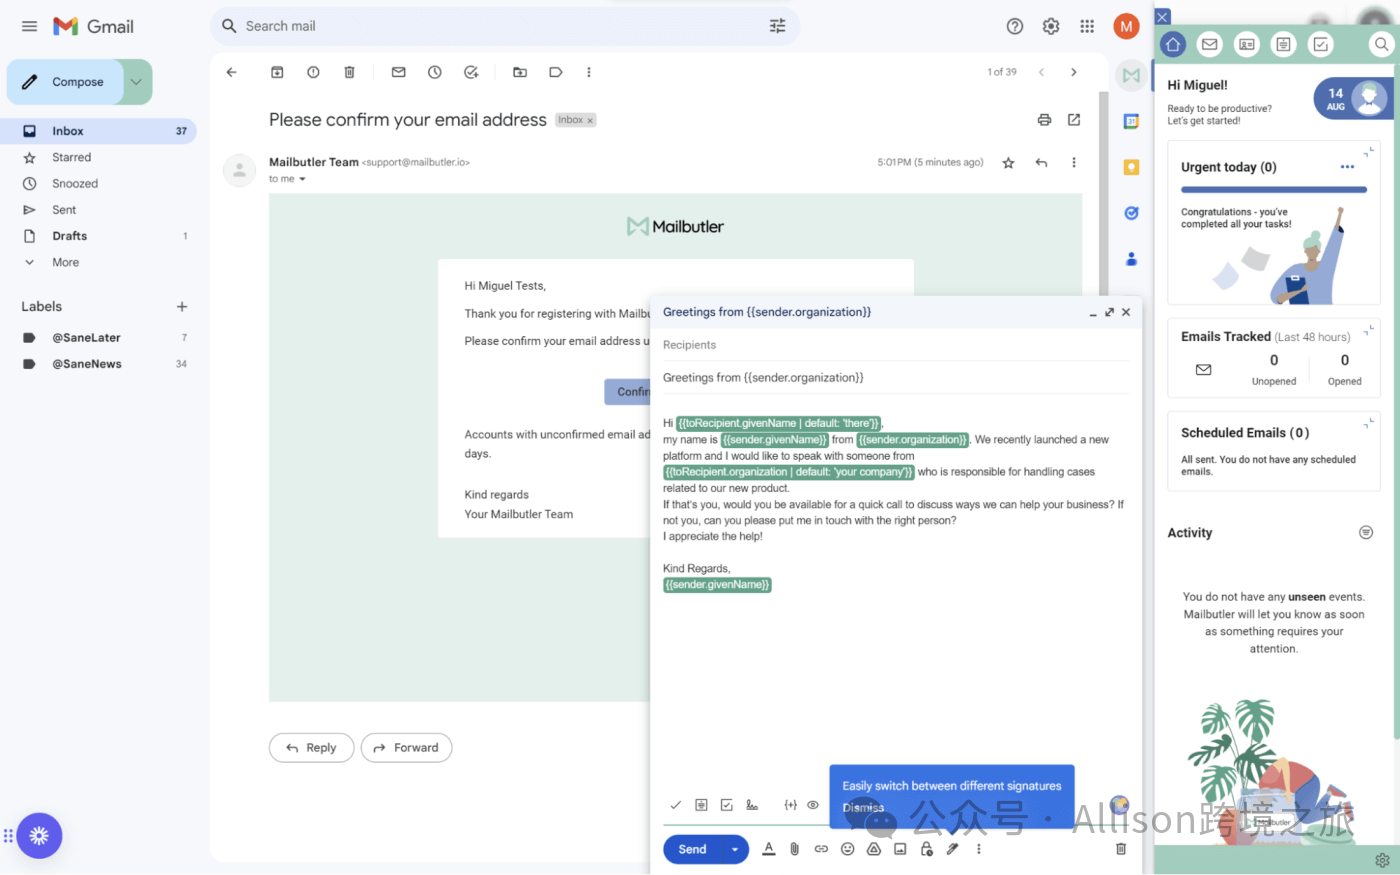Expand the More section in Gmail sidebar
The image size is (1400, 875).
point(65,262)
